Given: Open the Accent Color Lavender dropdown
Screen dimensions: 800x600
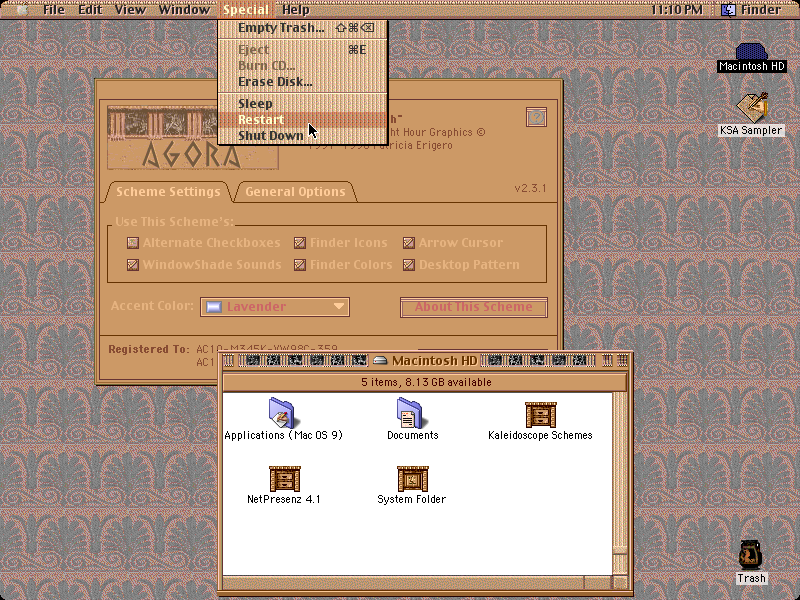Looking at the screenshot, I should (x=275, y=307).
